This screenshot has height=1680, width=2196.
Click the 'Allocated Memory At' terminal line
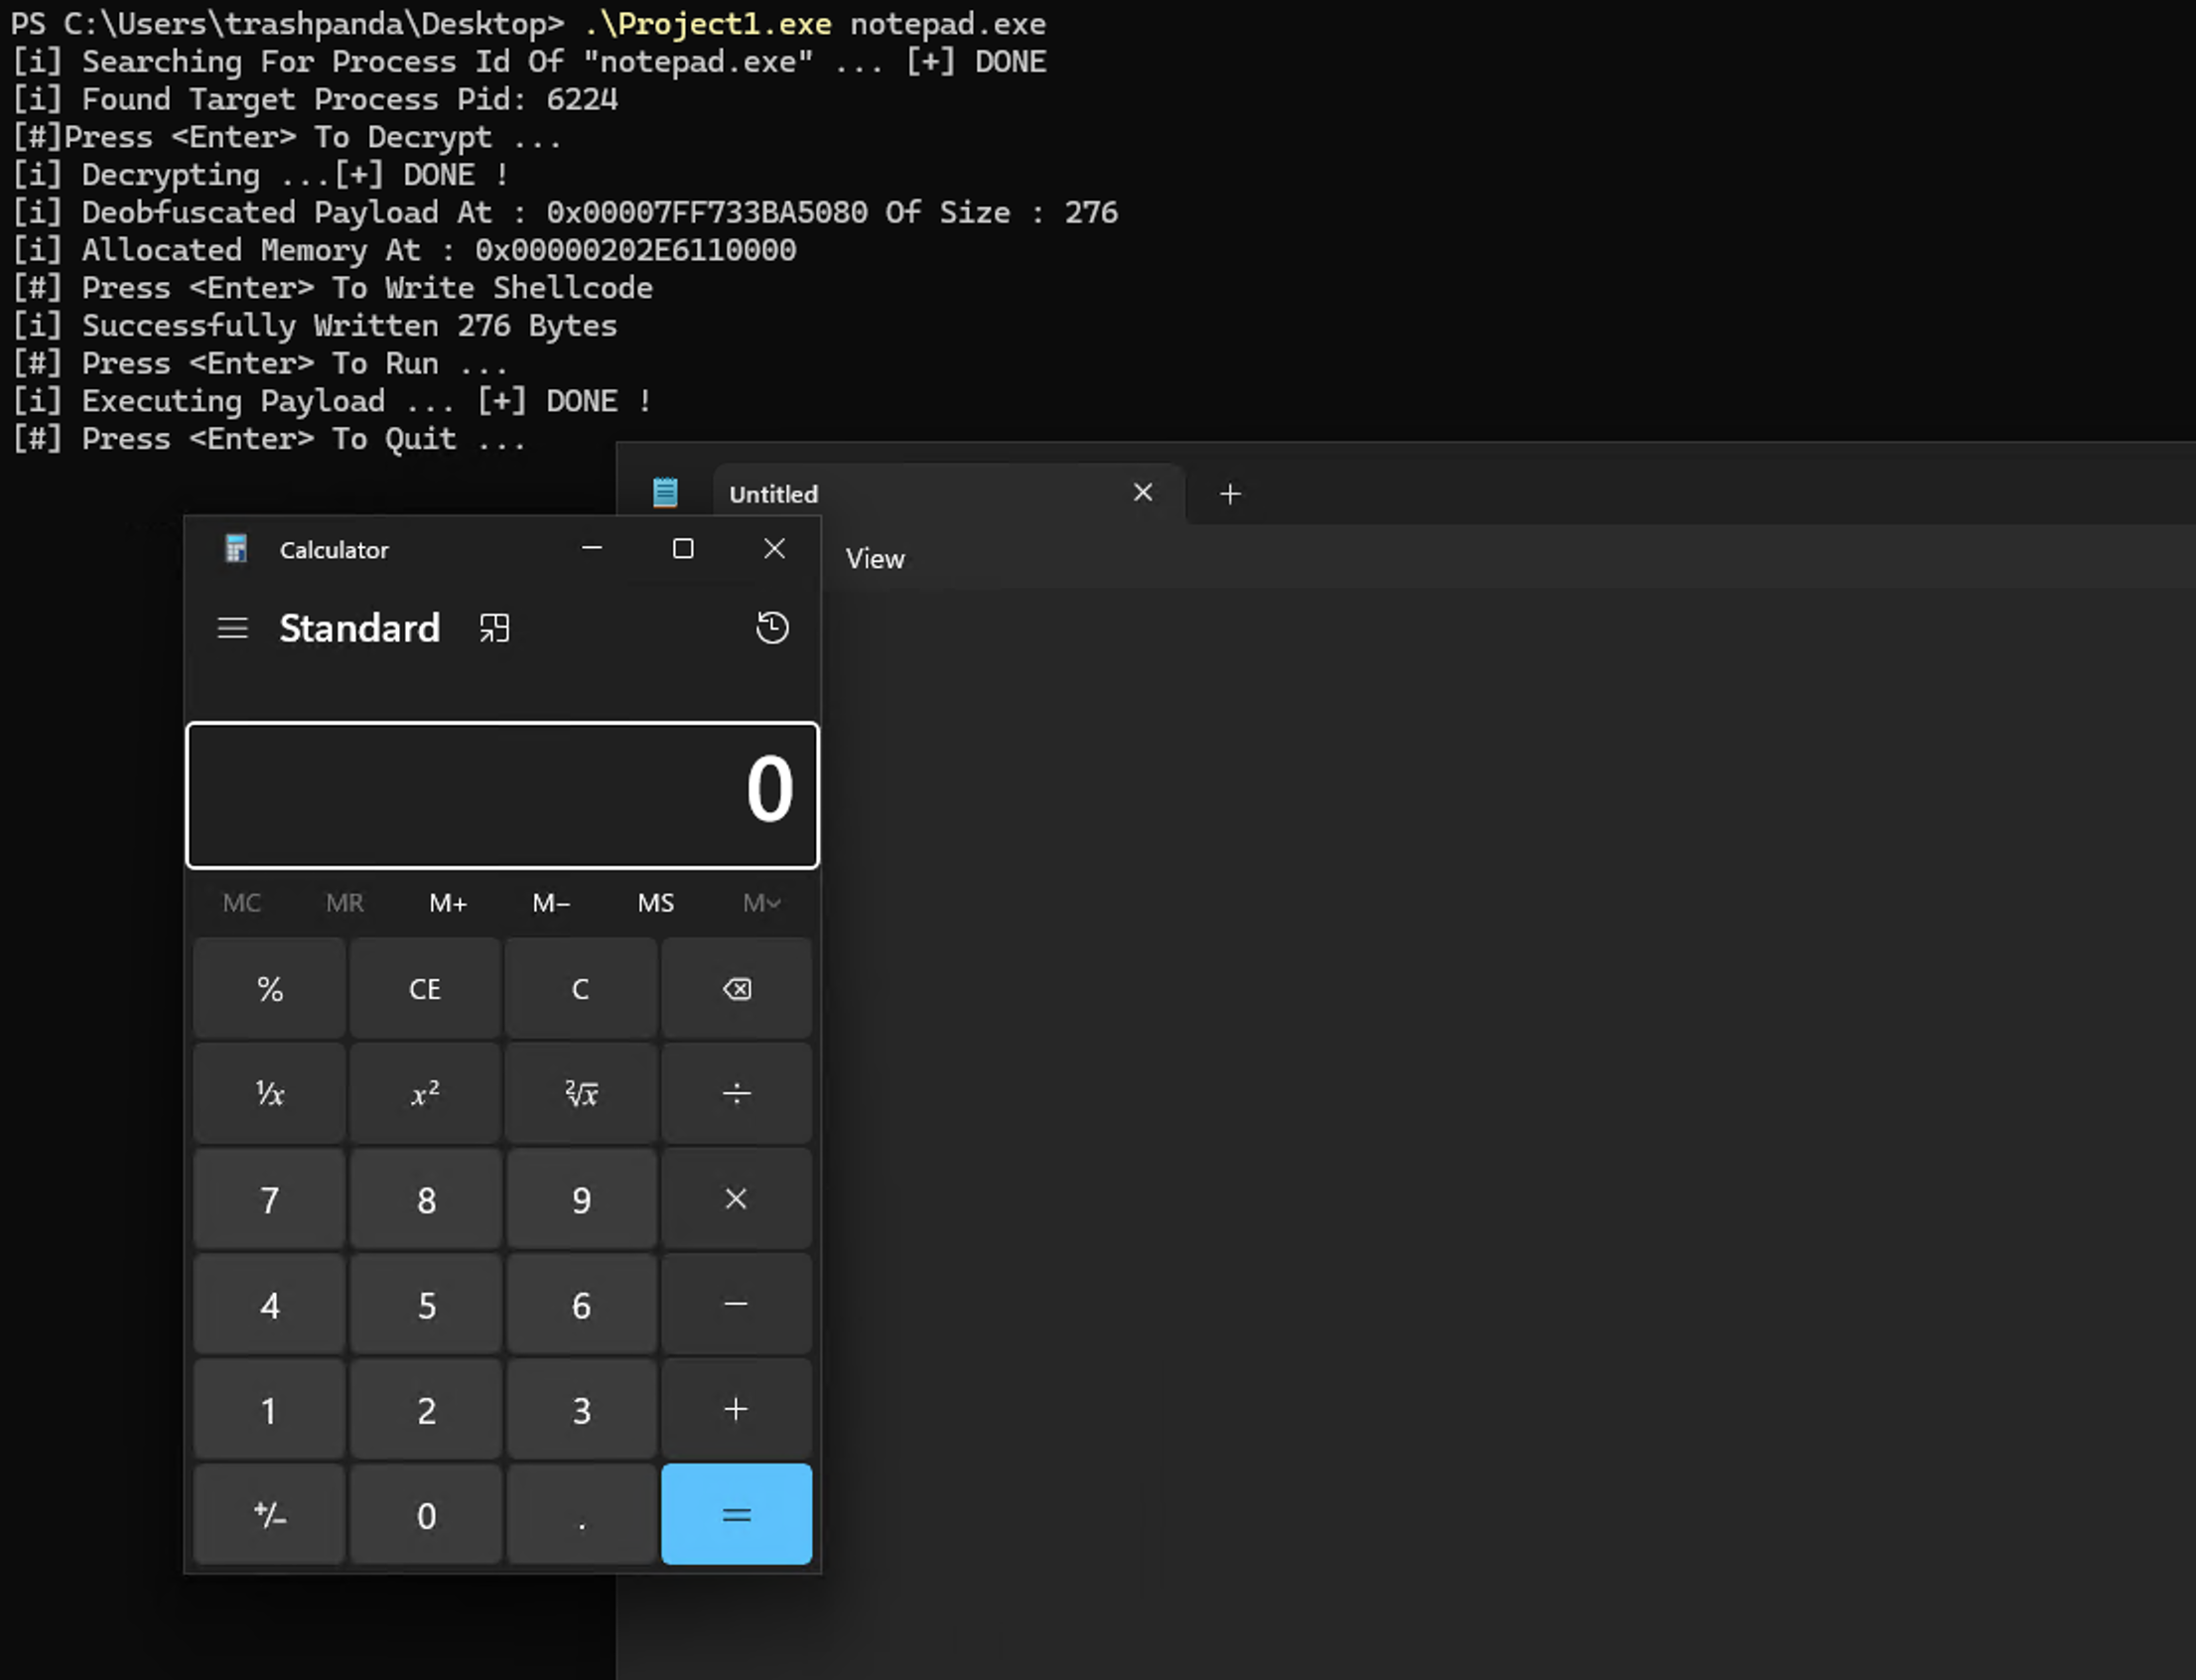coord(404,250)
